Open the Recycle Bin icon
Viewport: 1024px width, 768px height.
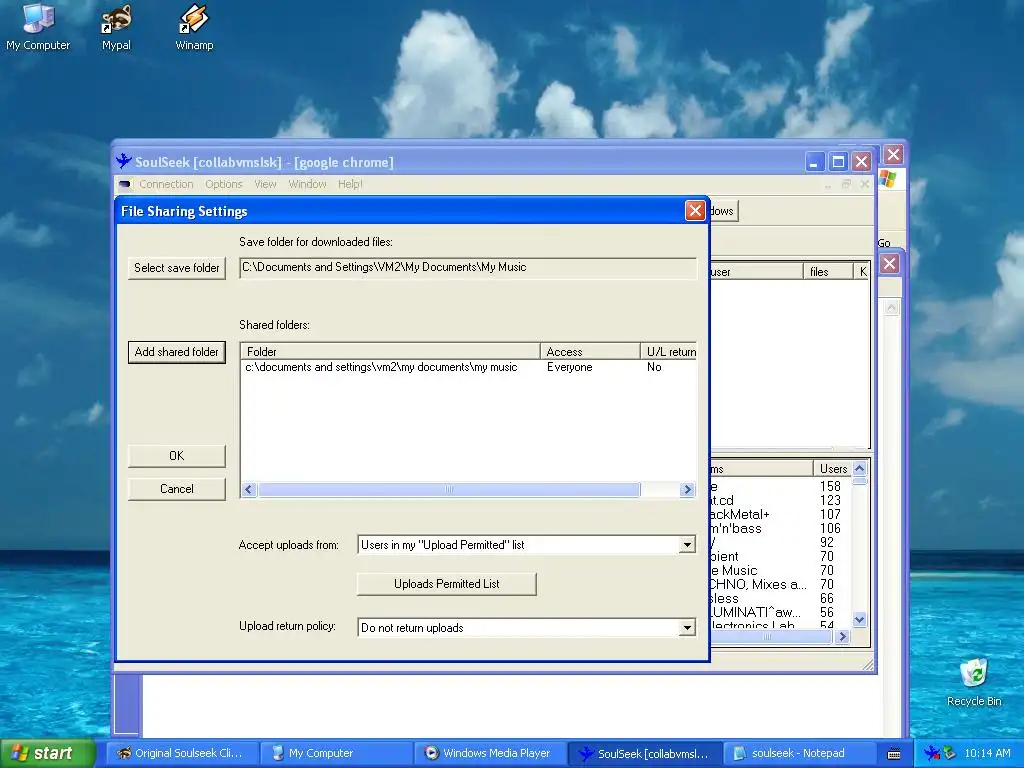[x=974, y=682]
